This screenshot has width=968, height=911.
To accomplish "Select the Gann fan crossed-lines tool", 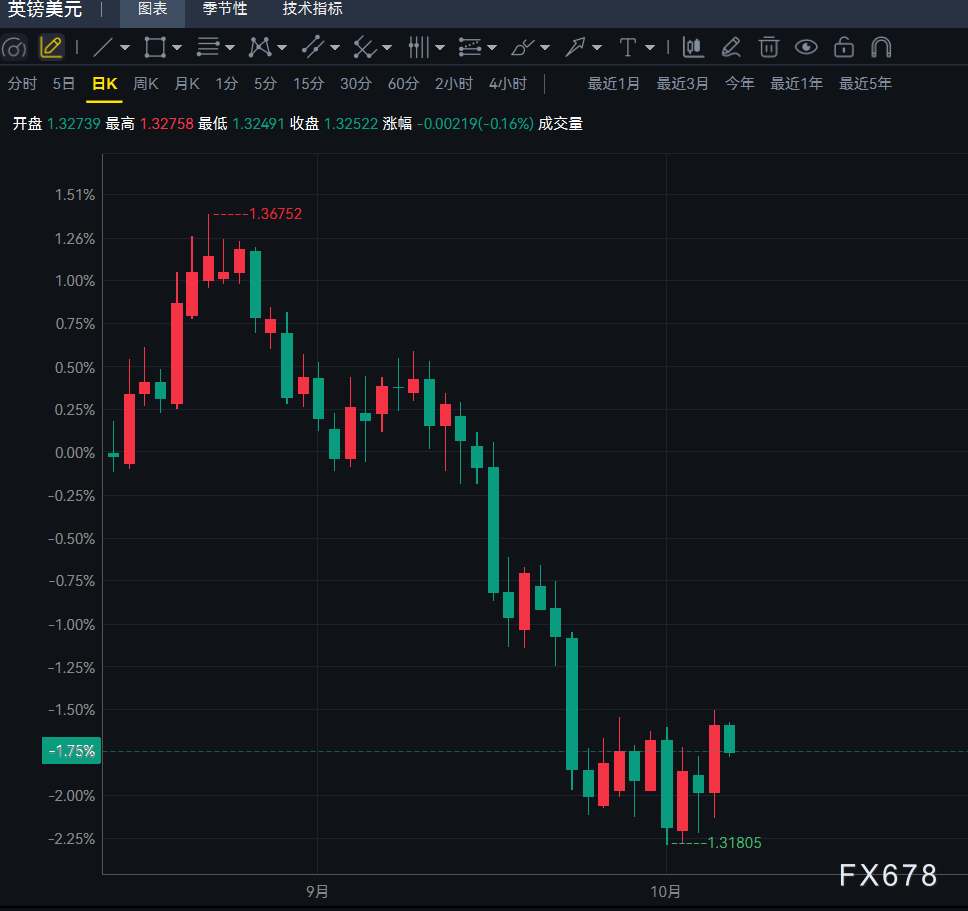I will pyautogui.click(x=365, y=48).
